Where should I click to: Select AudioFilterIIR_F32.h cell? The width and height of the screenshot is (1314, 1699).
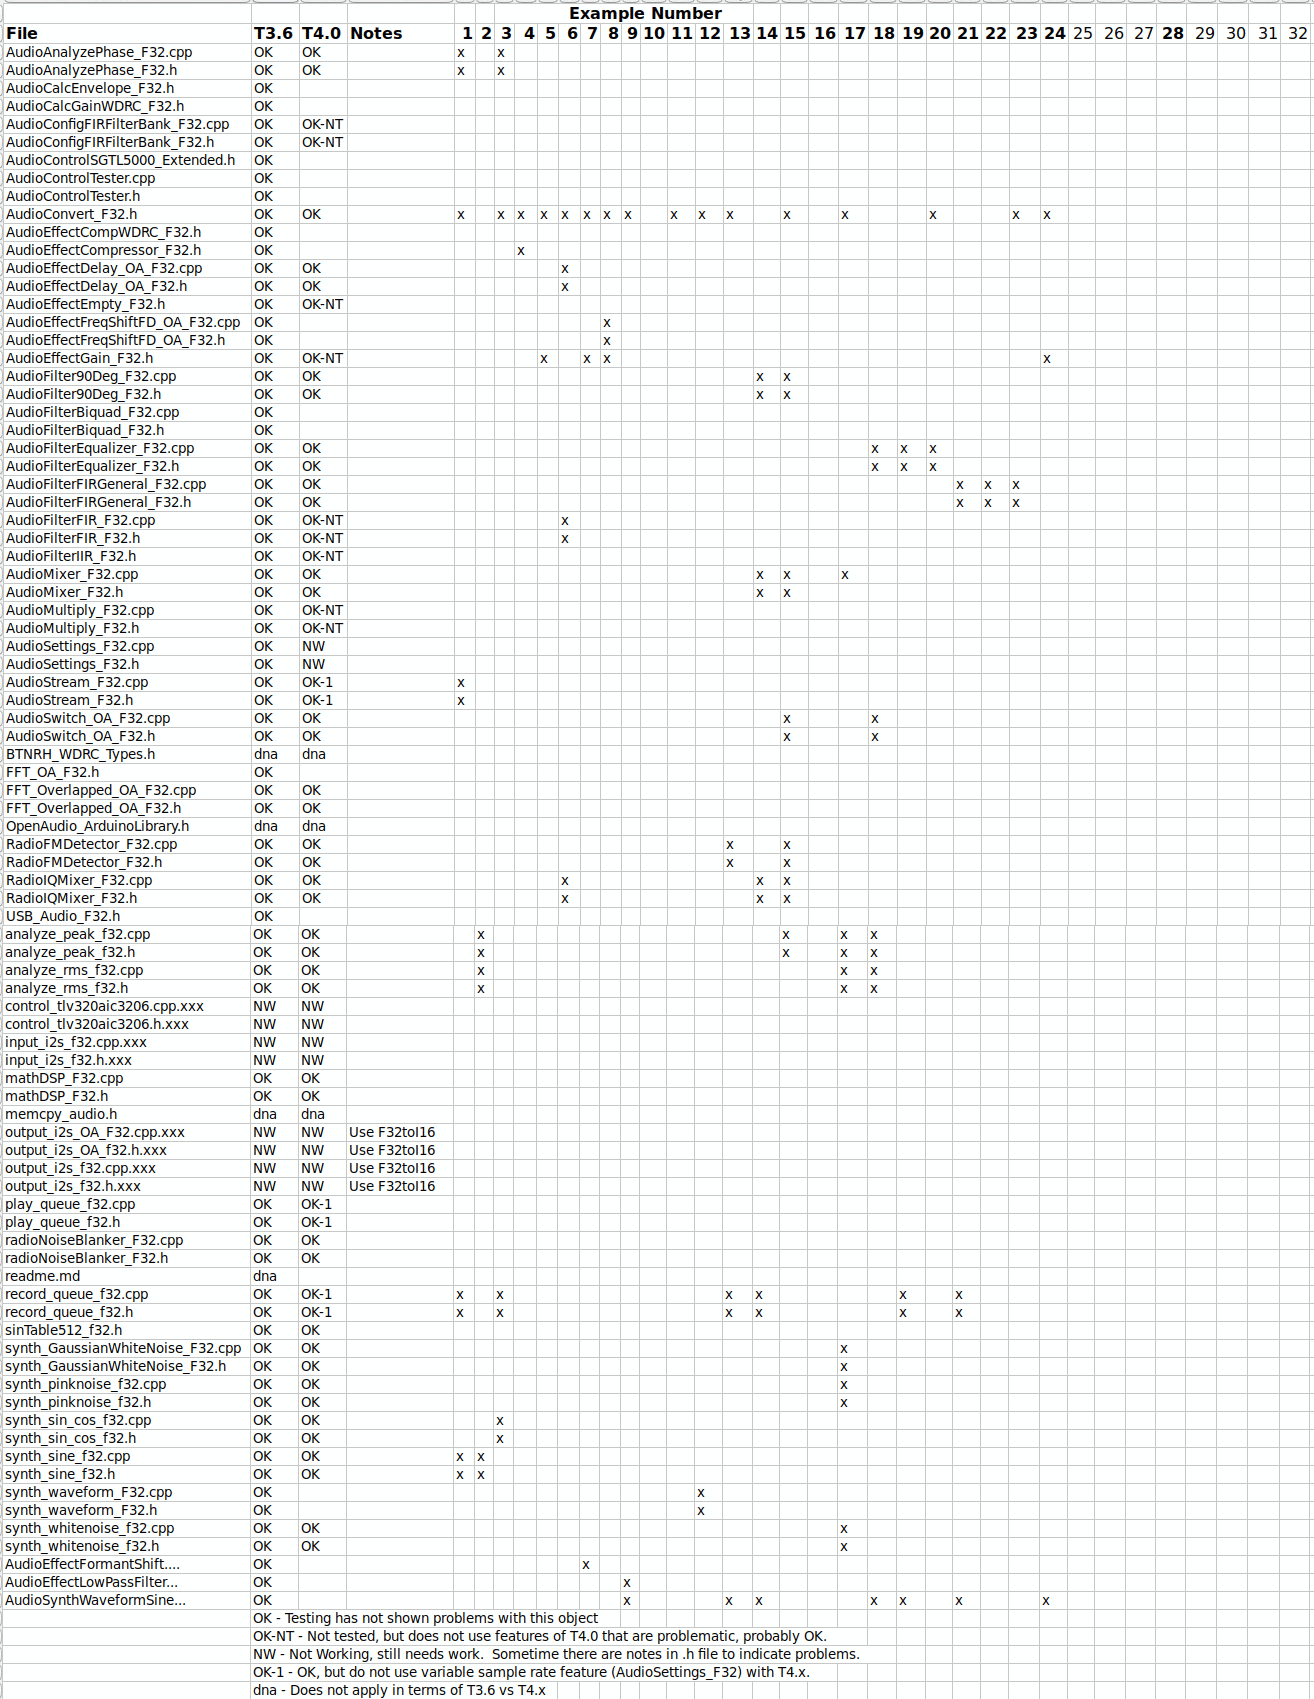[126, 556]
